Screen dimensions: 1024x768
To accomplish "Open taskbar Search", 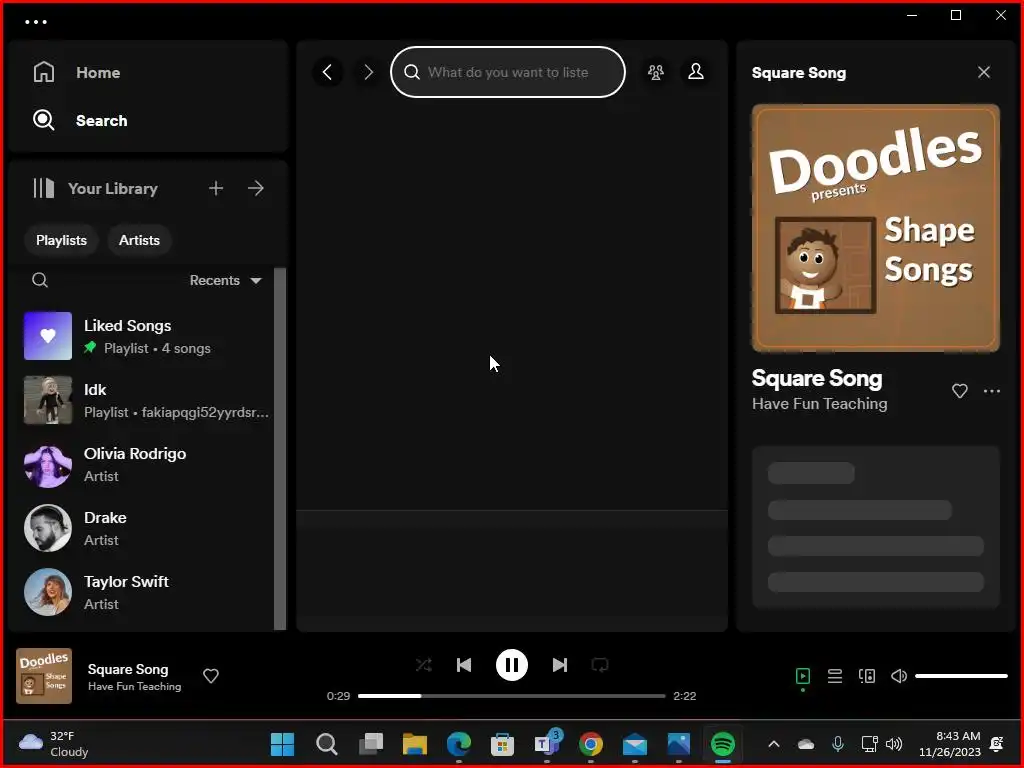I will (327, 744).
